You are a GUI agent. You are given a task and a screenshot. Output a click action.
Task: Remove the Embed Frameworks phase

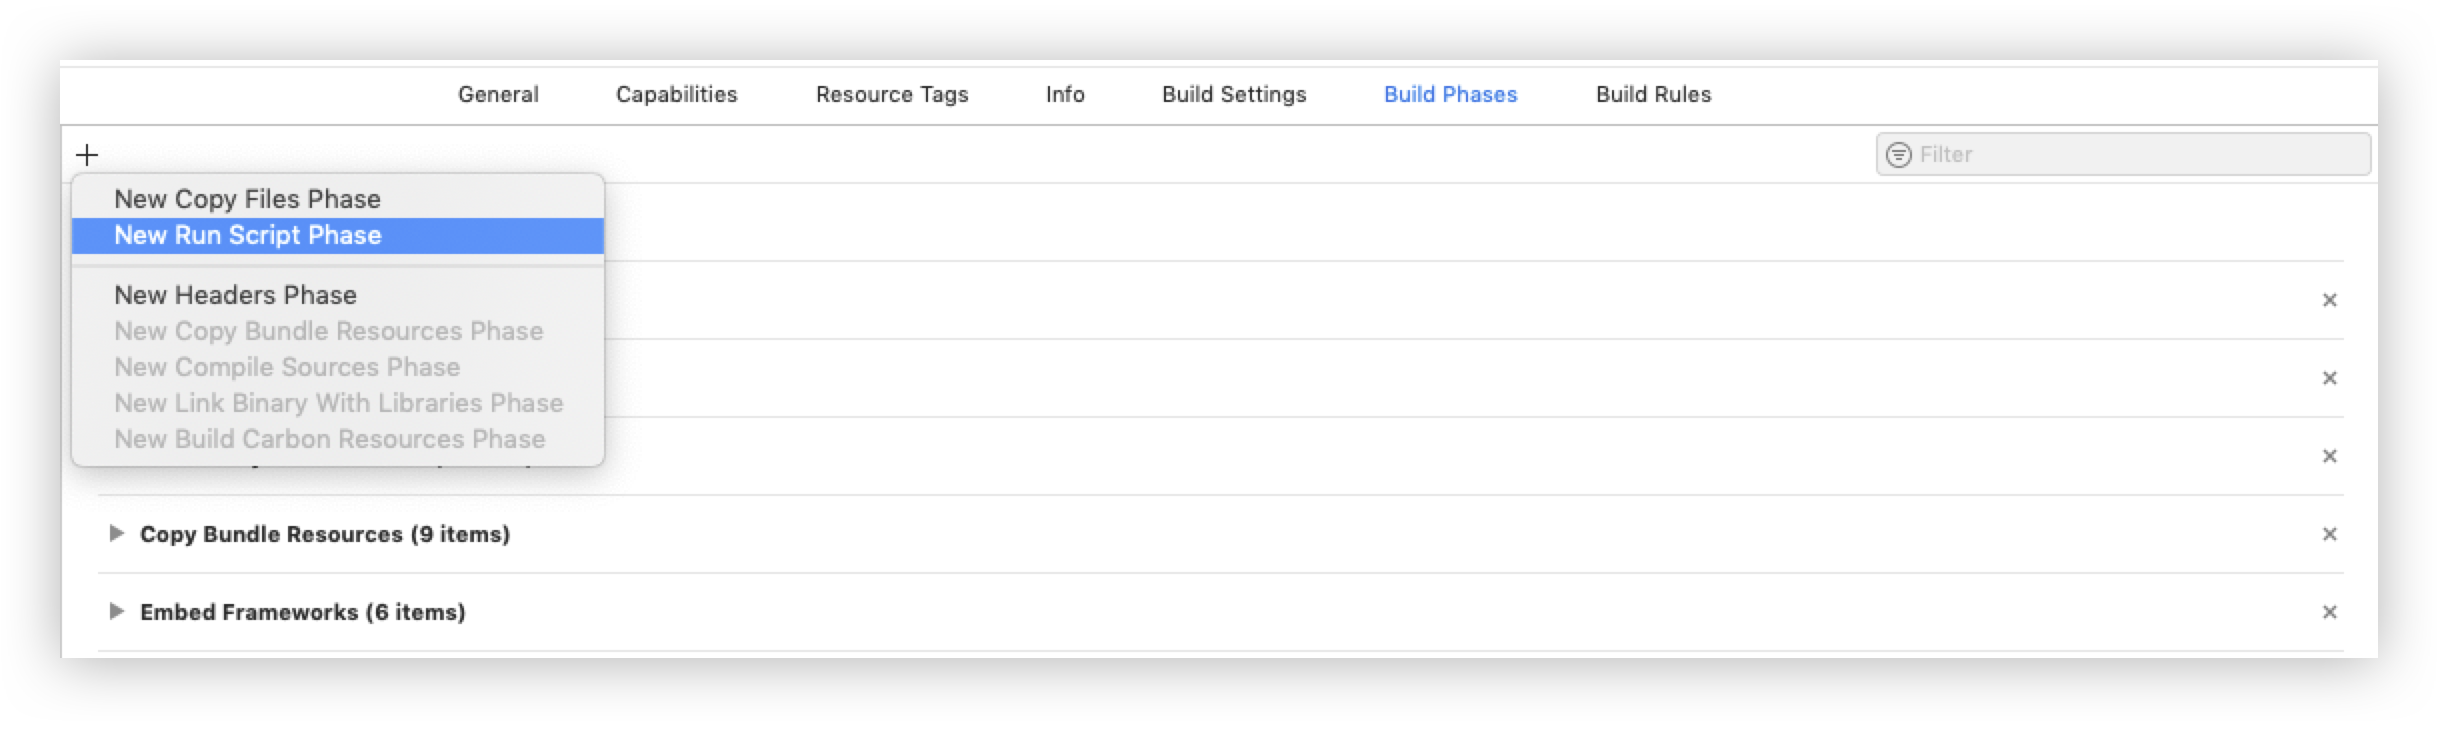(x=2329, y=612)
